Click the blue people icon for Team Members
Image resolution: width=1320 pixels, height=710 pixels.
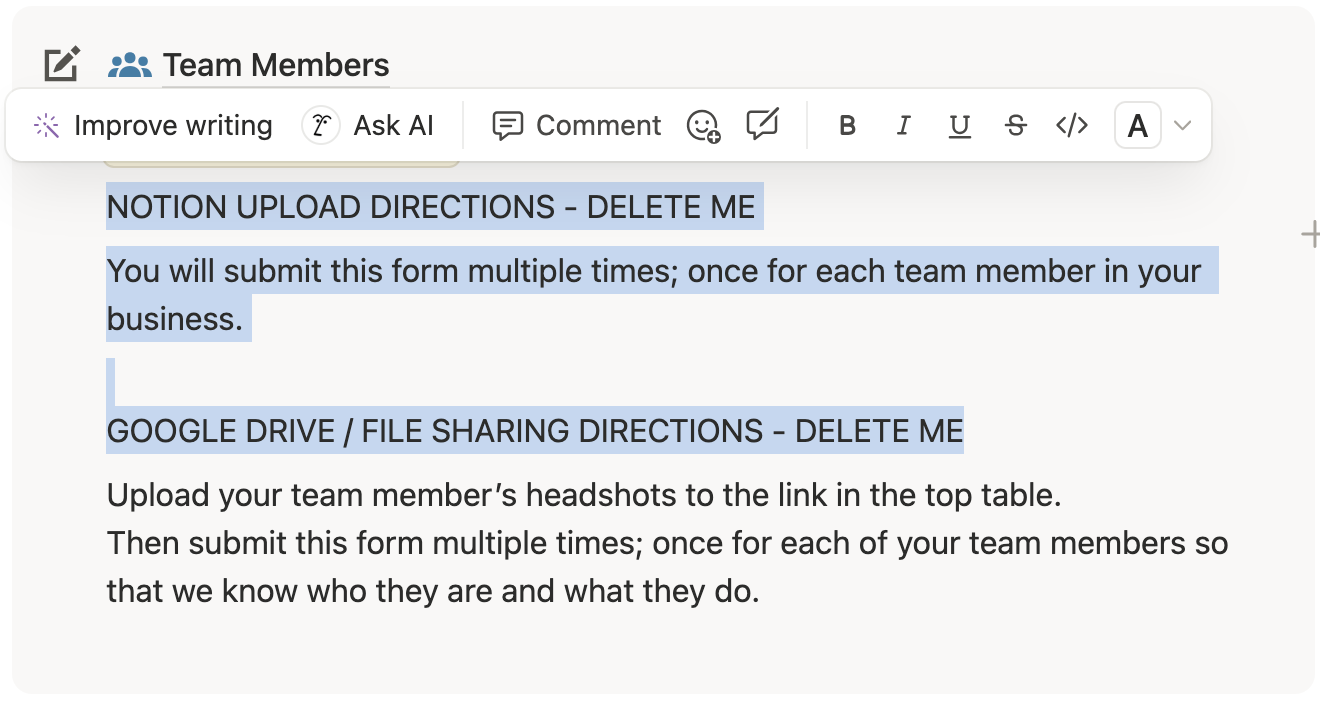[130, 66]
